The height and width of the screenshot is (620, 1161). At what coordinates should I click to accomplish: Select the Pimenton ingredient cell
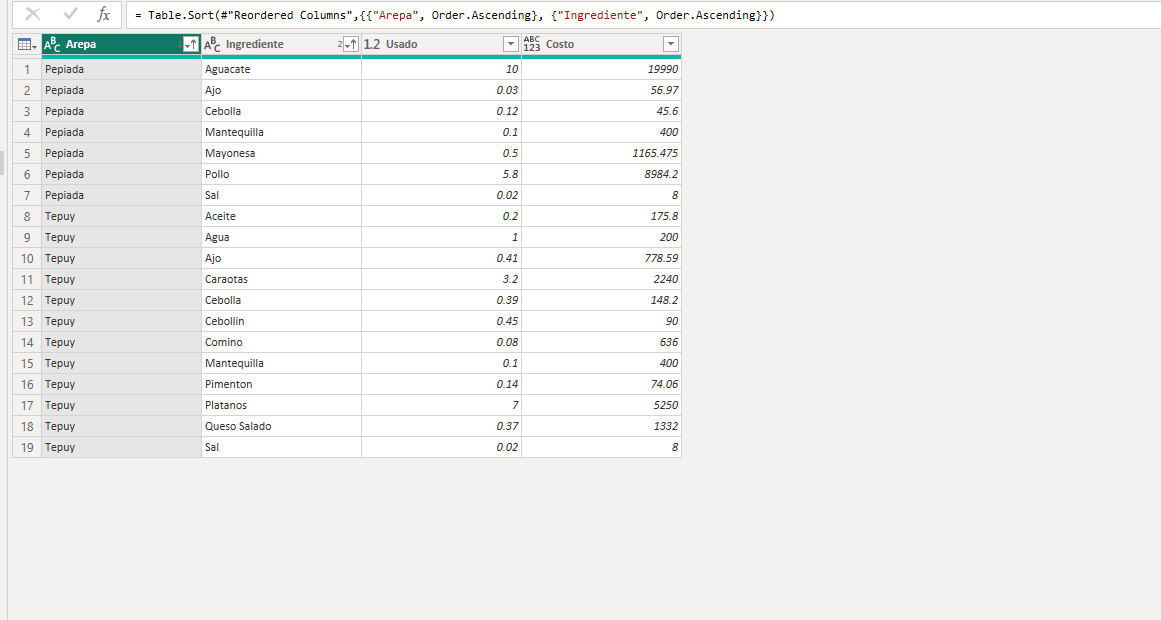point(281,384)
